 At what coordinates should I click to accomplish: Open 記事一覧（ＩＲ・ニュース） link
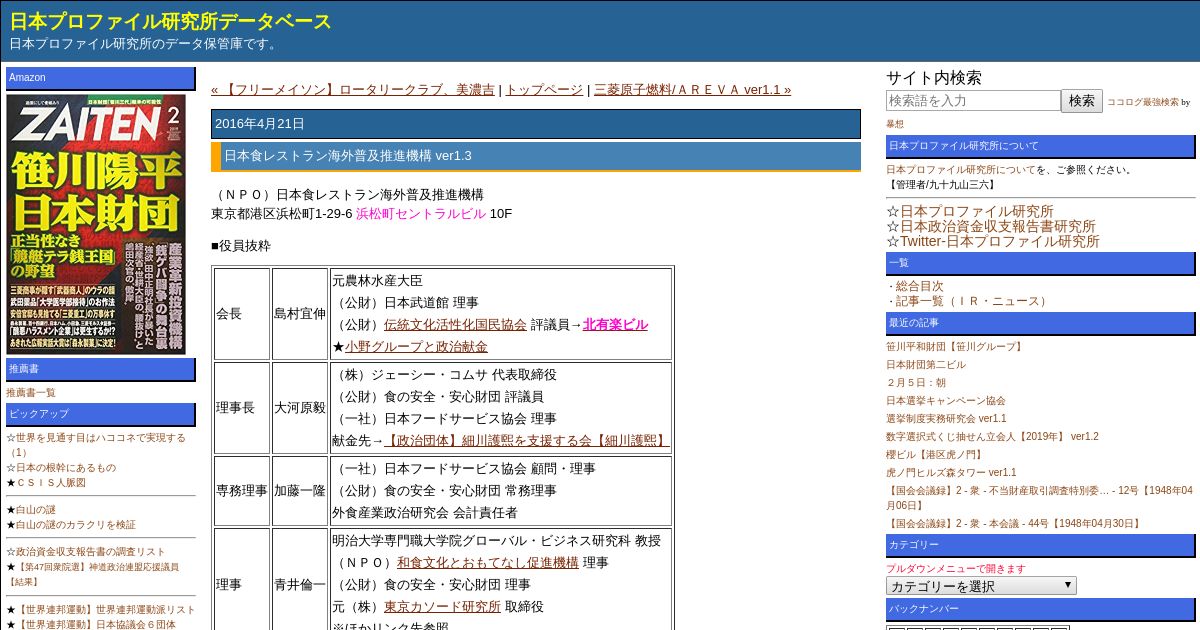coord(973,301)
